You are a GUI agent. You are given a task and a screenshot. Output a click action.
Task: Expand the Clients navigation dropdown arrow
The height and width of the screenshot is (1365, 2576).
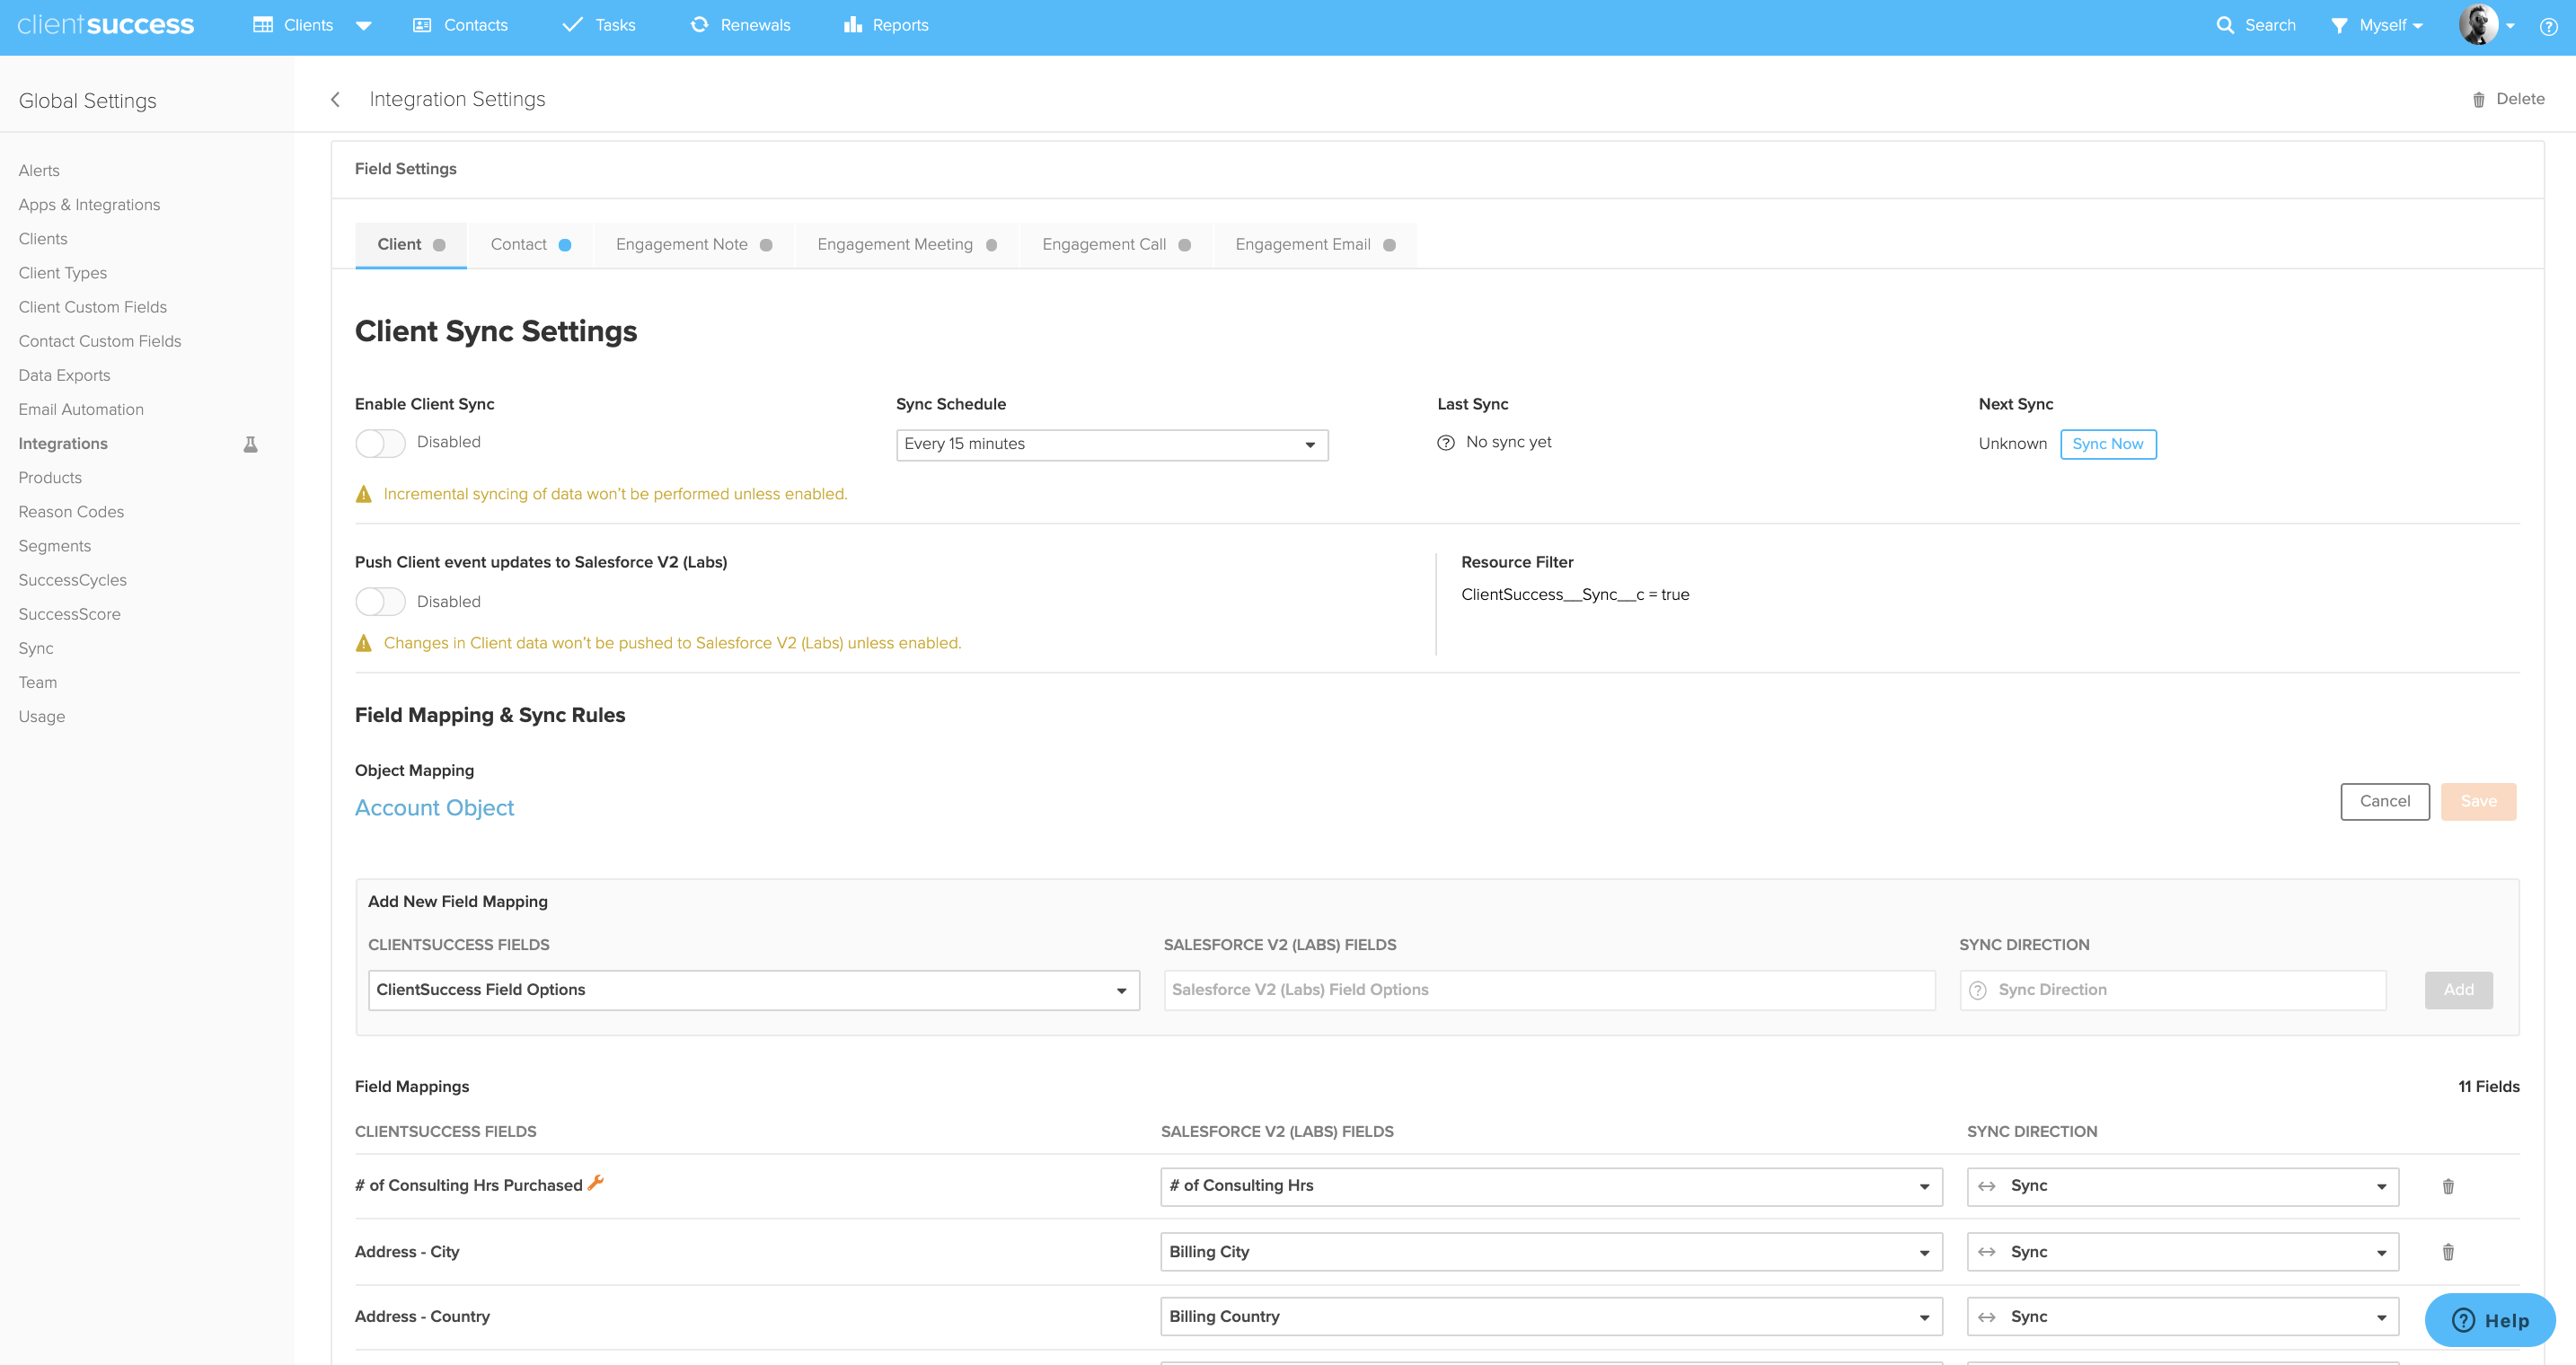(x=365, y=24)
